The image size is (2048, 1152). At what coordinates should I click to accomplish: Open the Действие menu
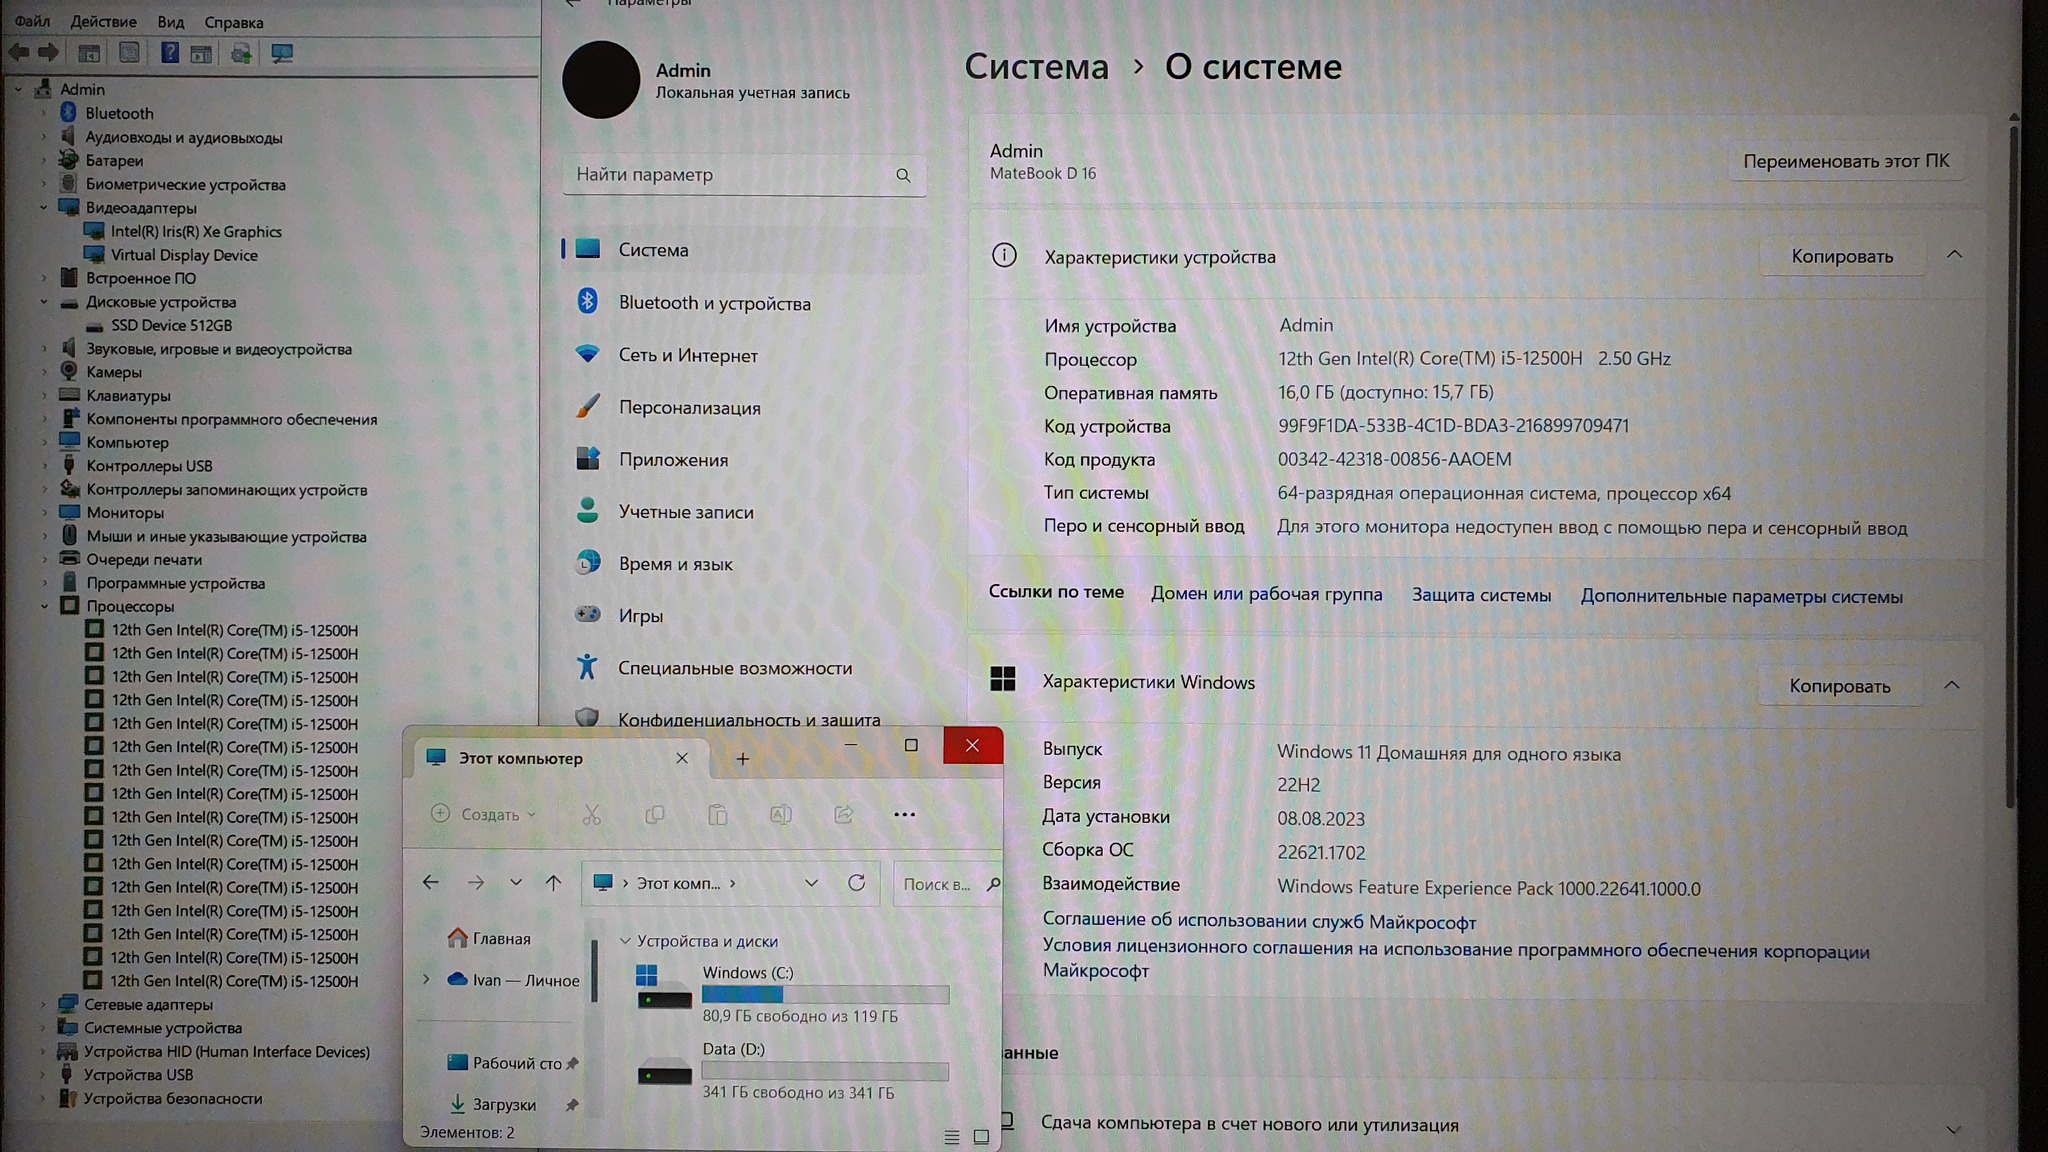103,21
